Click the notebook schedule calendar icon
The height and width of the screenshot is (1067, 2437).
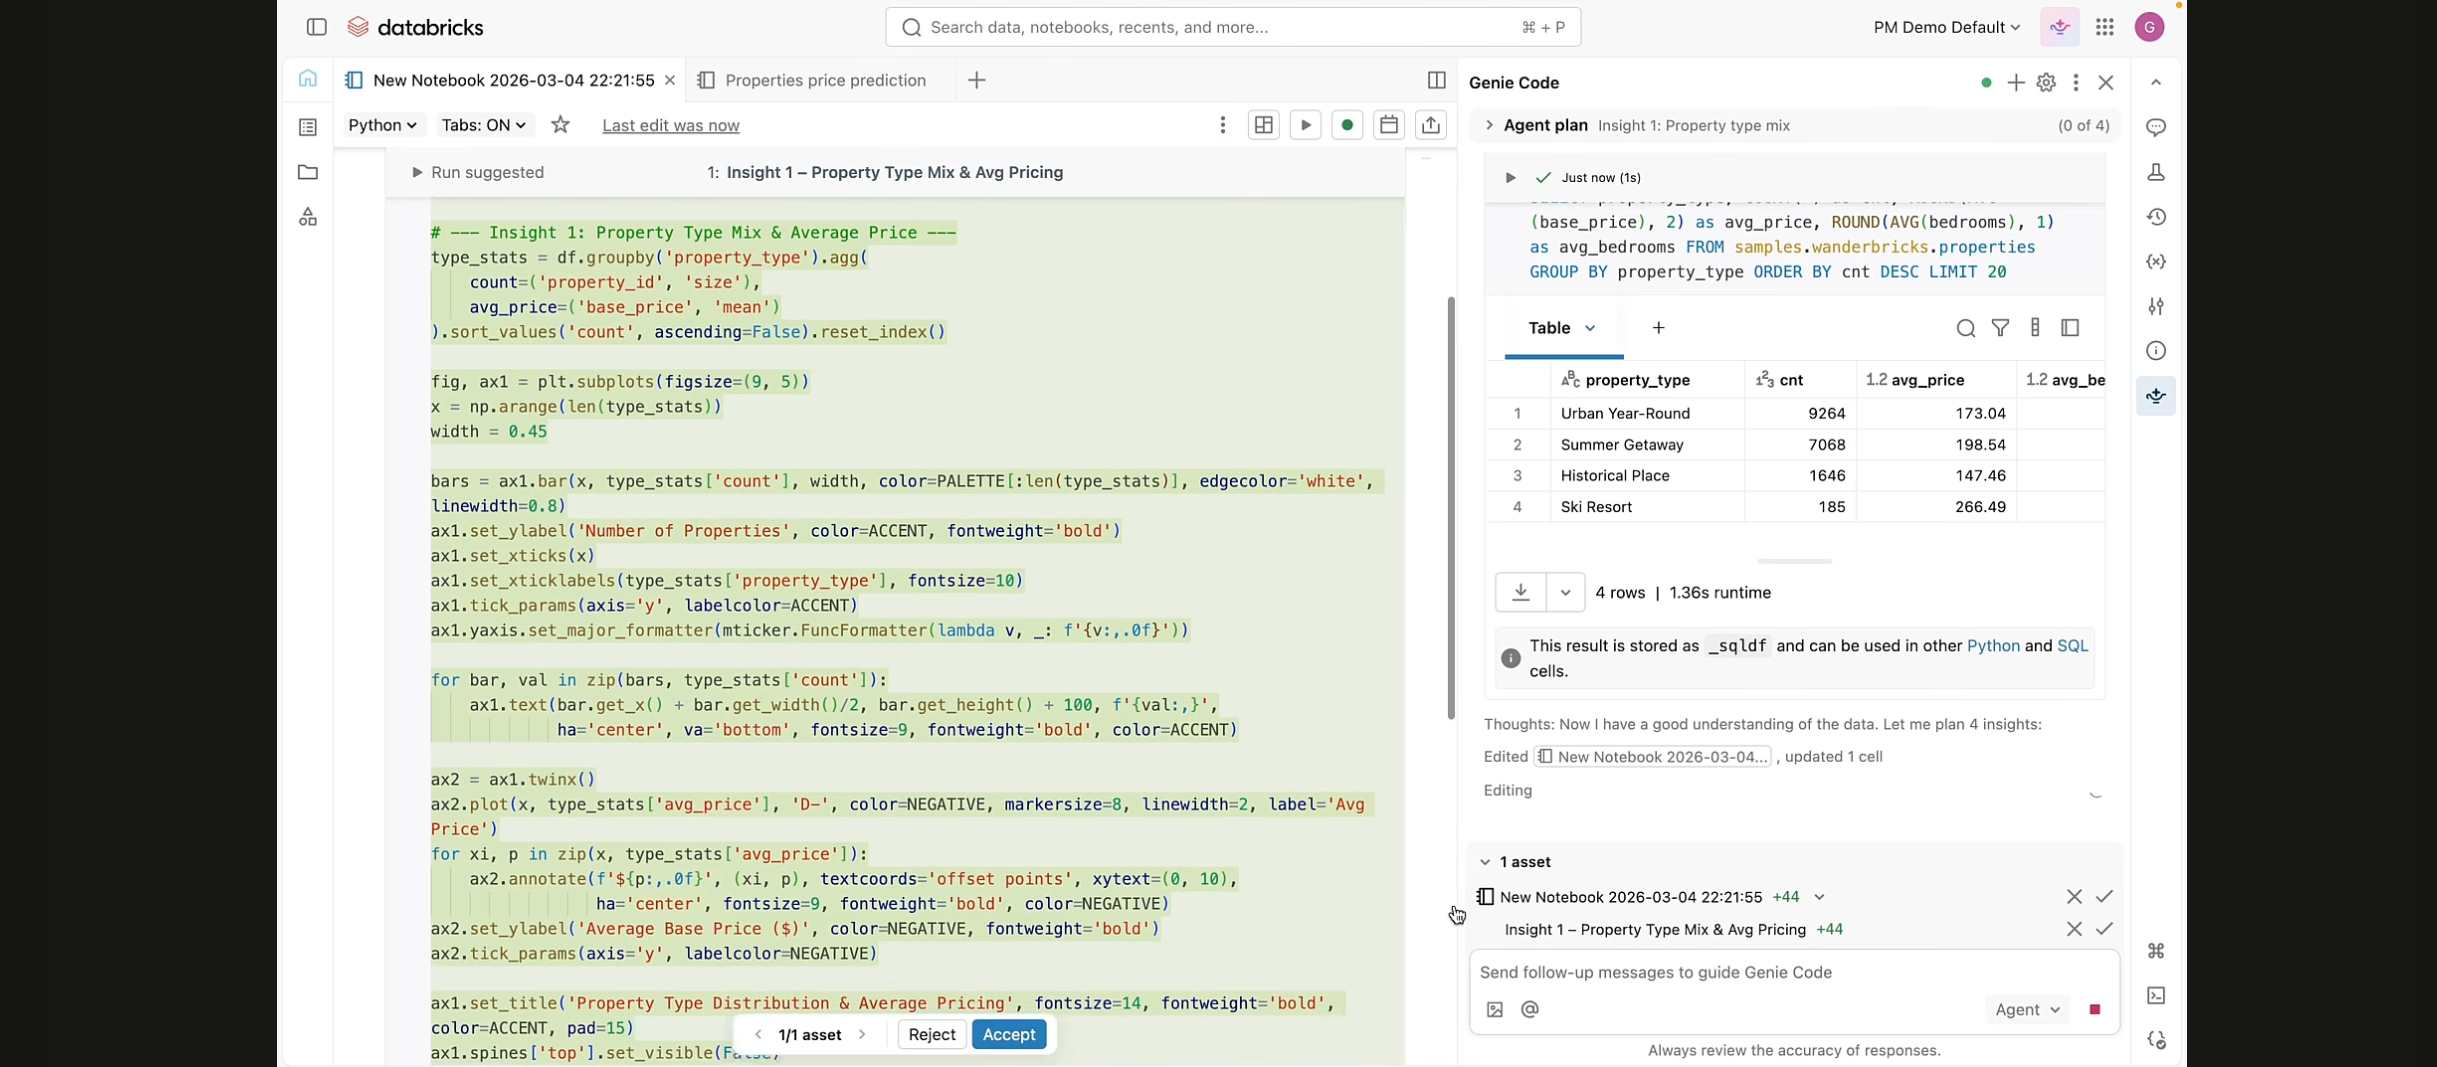pos(1388,125)
